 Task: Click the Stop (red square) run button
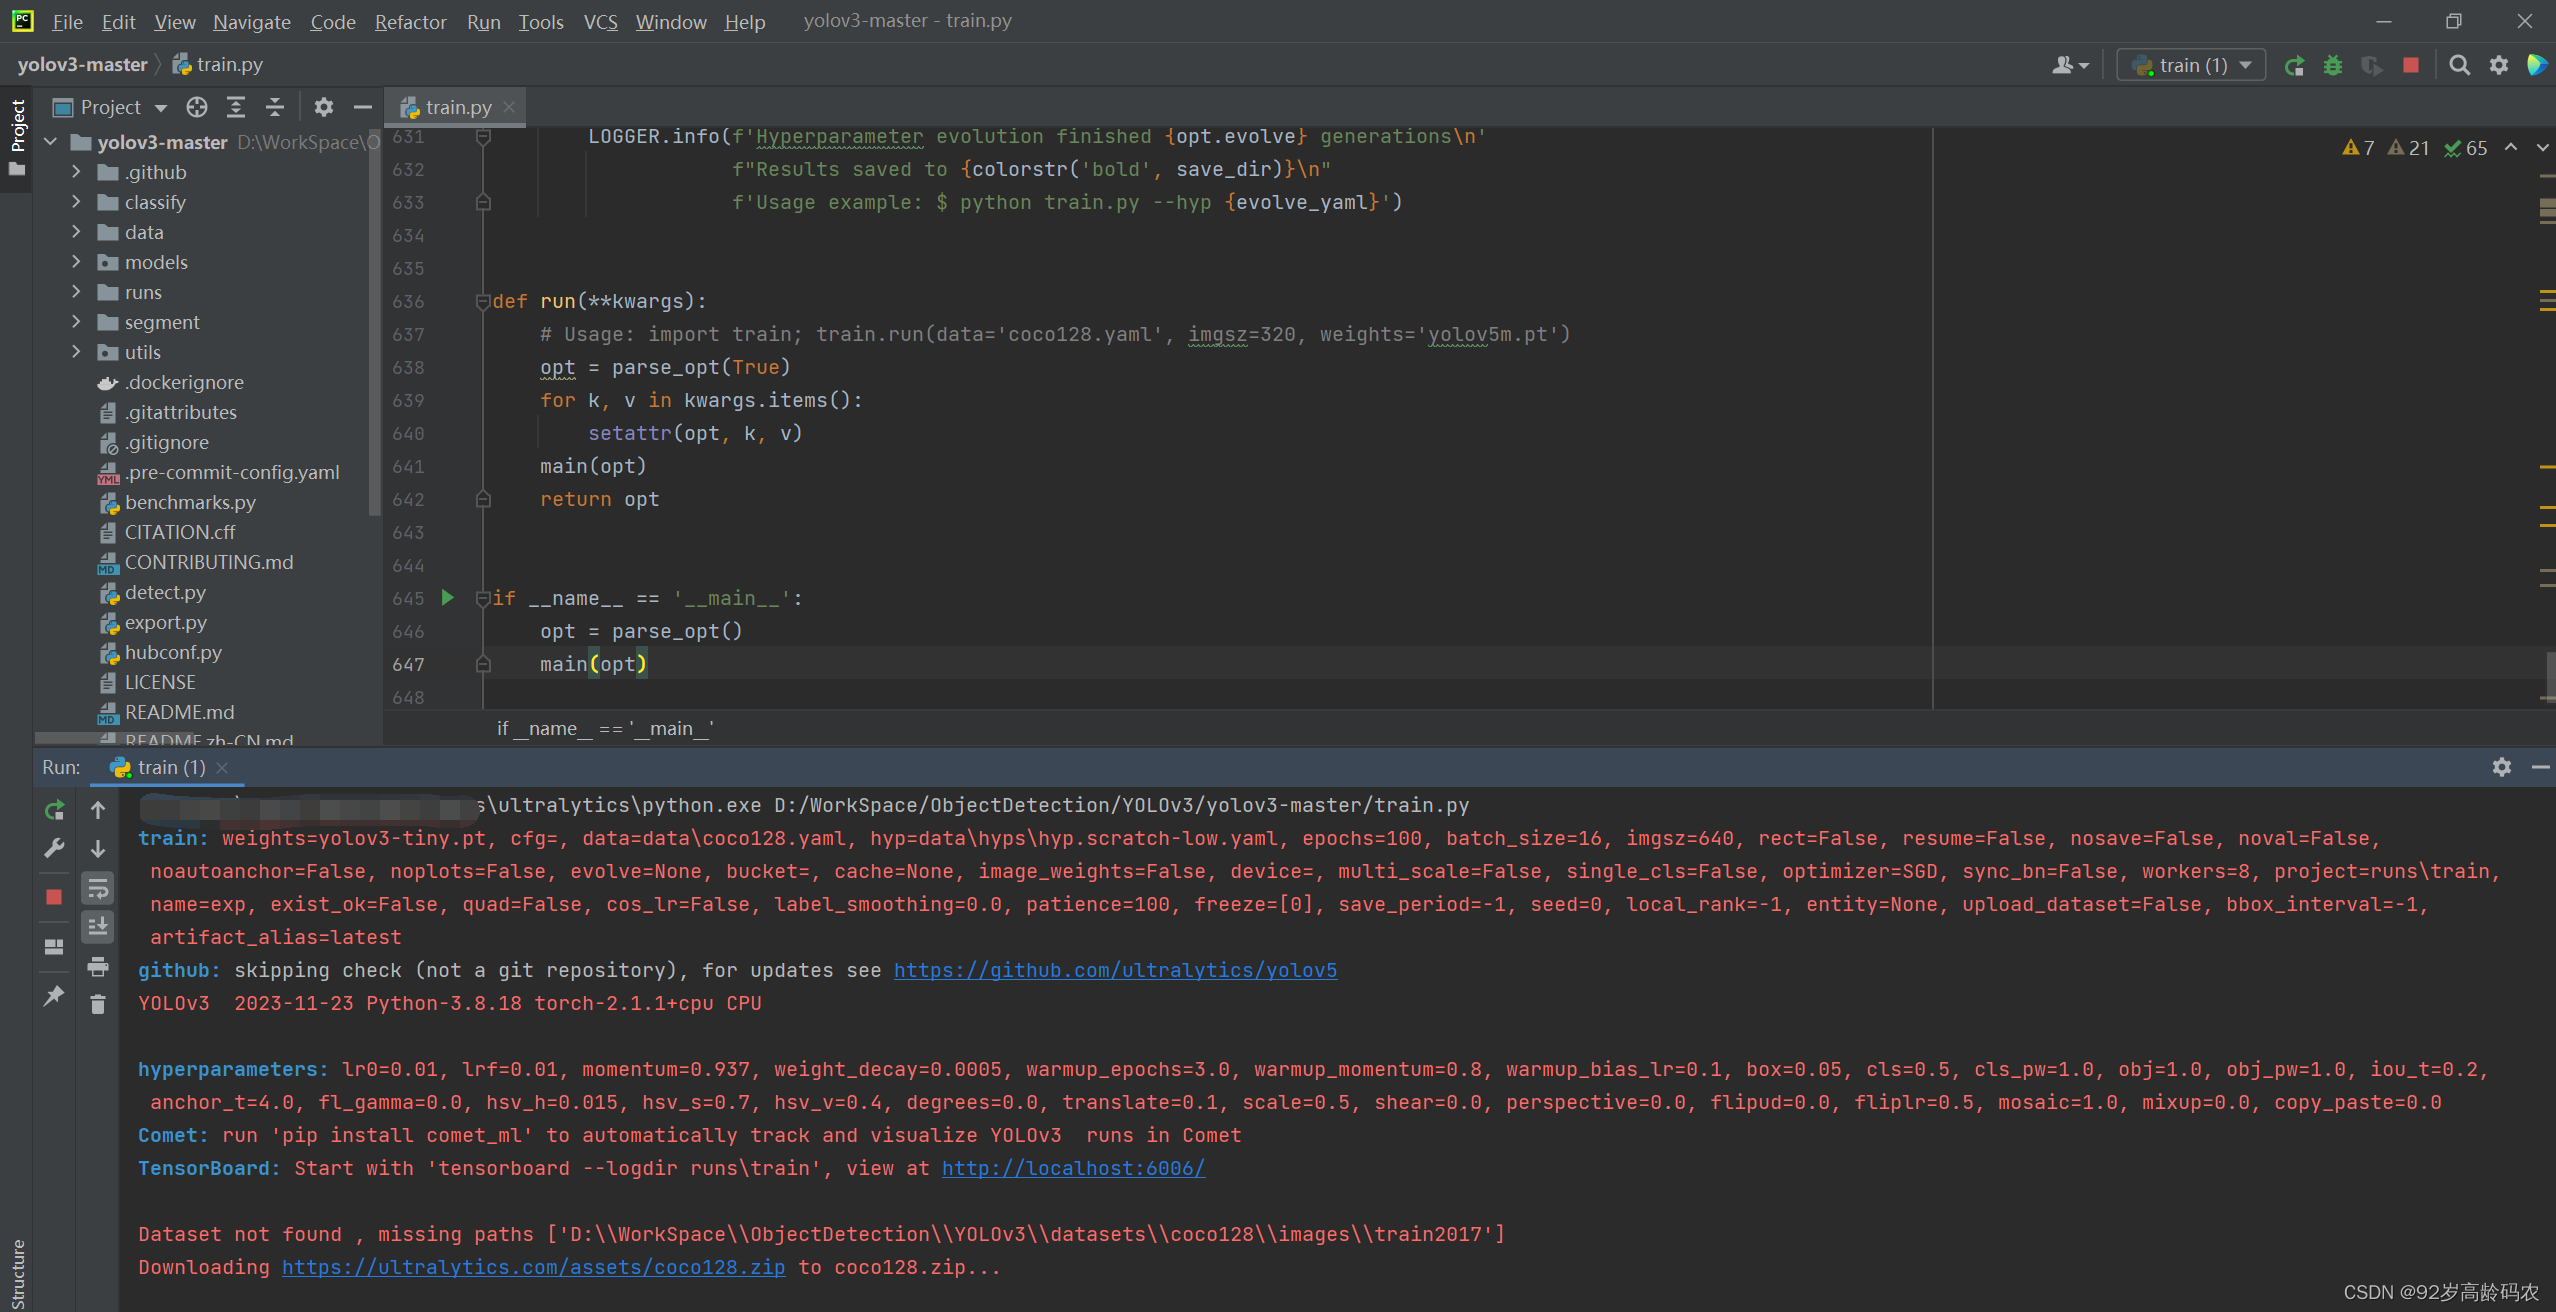click(2410, 65)
